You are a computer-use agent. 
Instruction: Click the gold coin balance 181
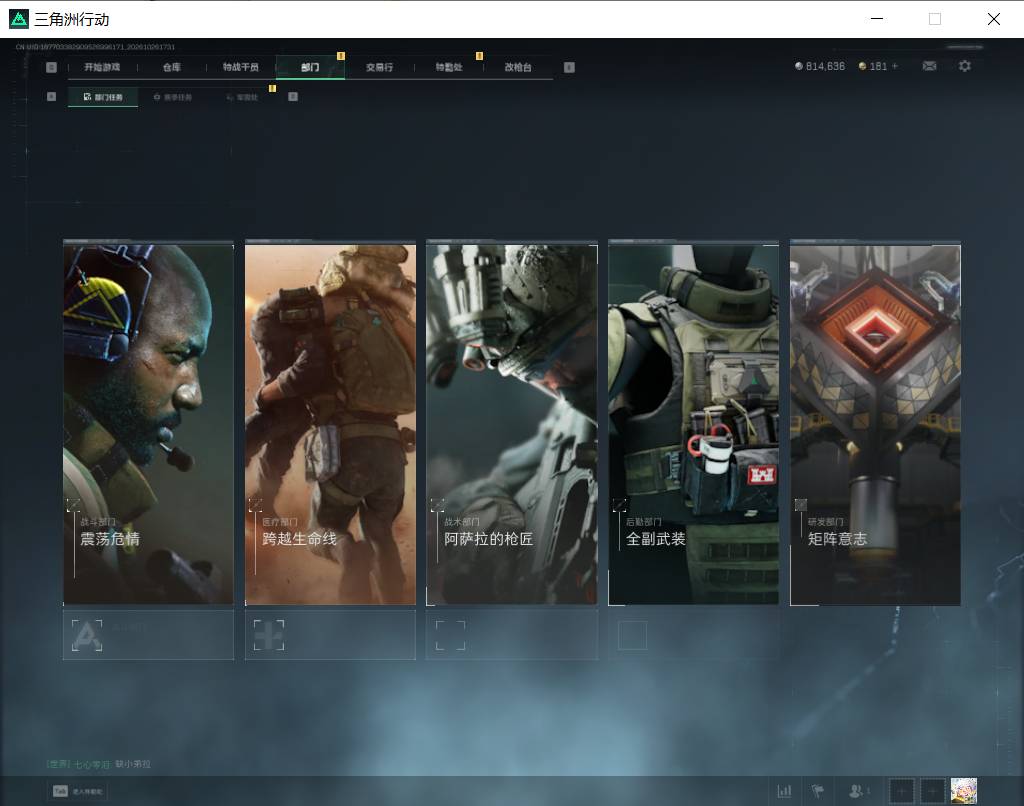872,66
